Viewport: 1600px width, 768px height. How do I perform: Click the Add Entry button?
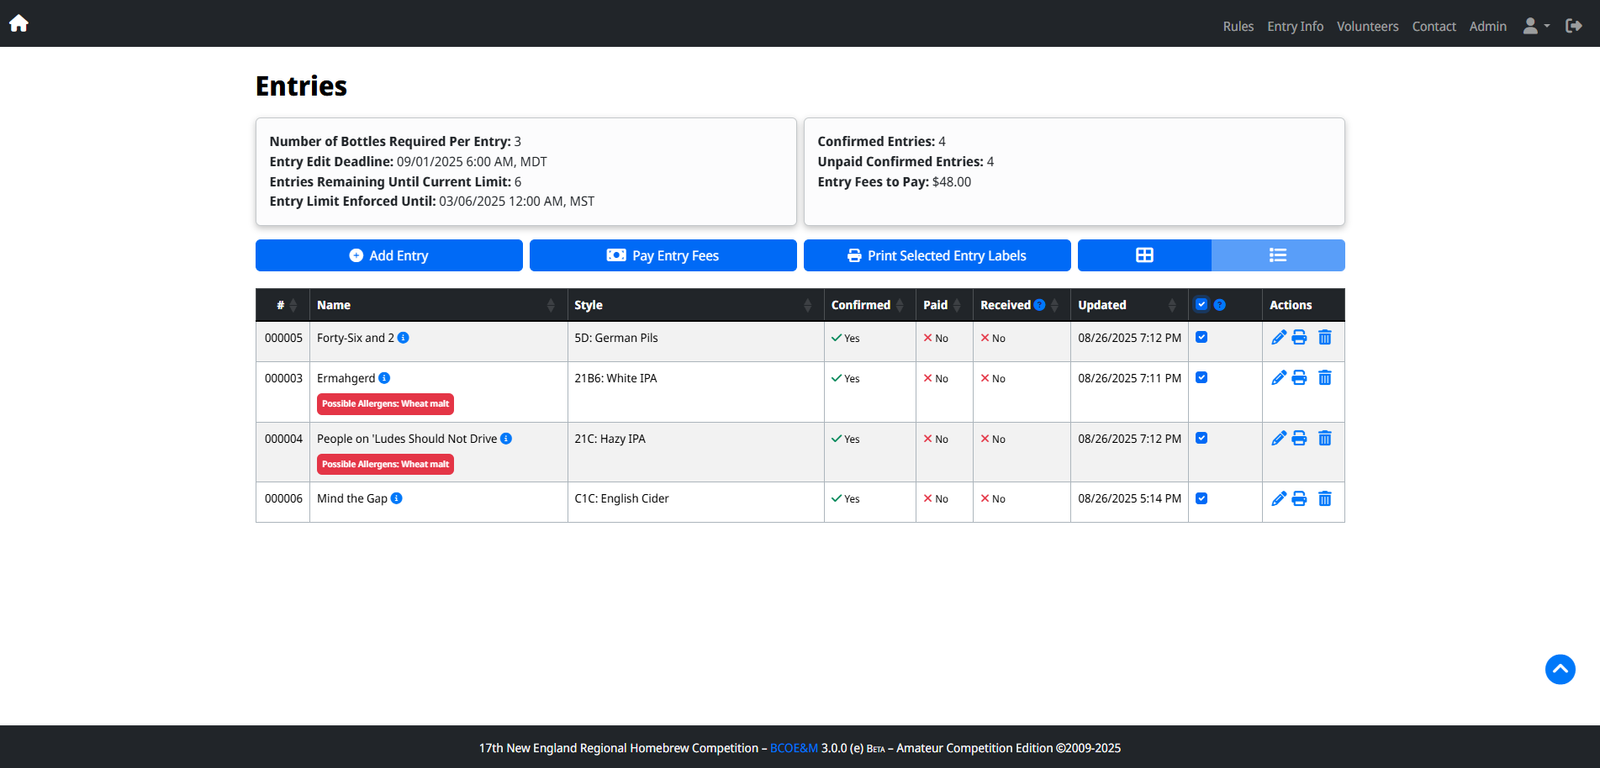[389, 256]
